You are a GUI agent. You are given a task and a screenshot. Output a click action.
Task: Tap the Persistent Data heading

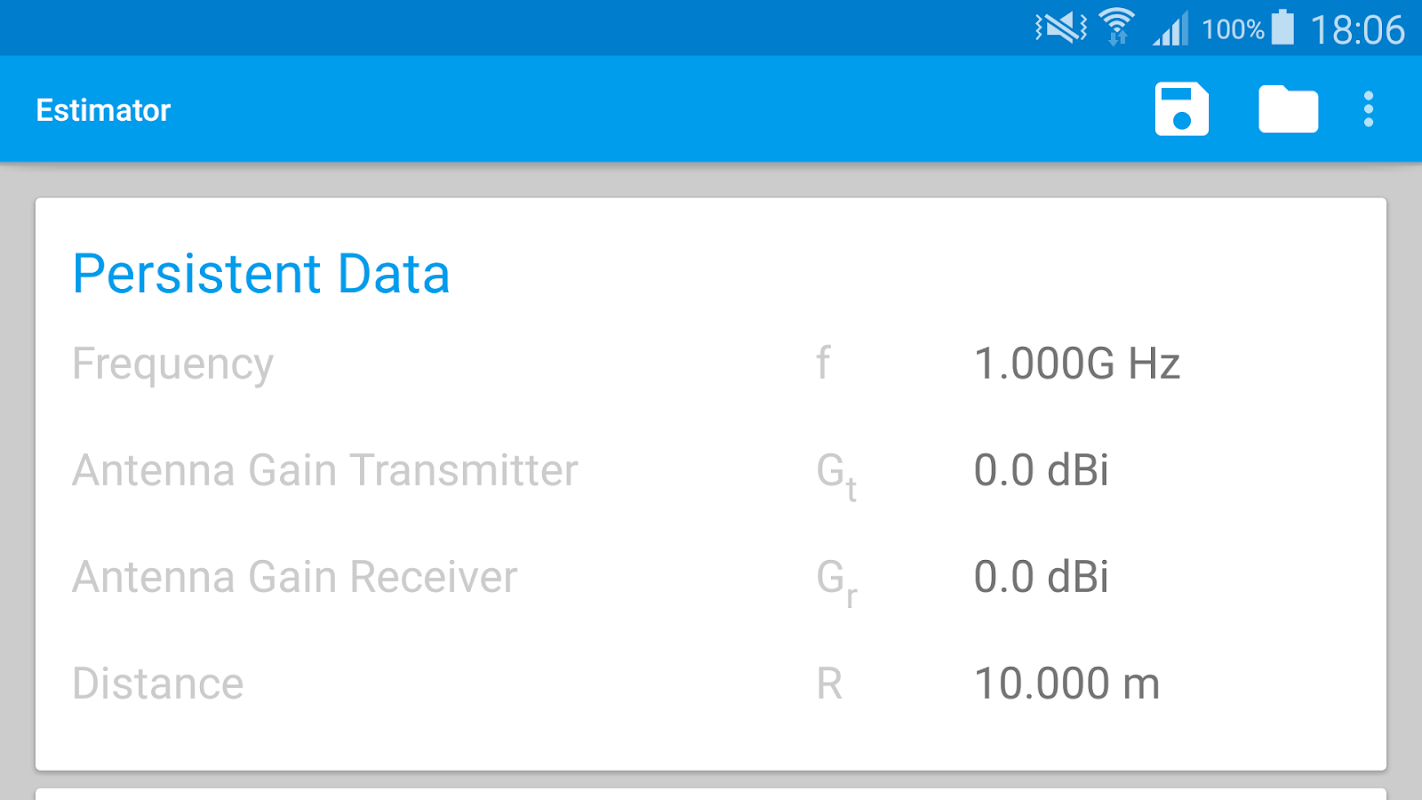coord(261,274)
